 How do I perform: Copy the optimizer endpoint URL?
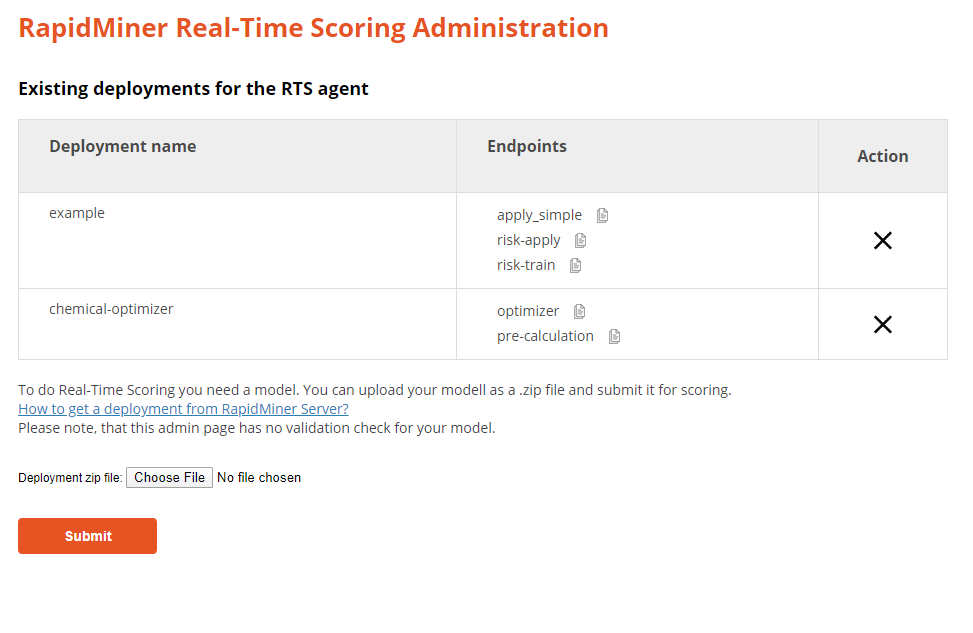point(579,311)
